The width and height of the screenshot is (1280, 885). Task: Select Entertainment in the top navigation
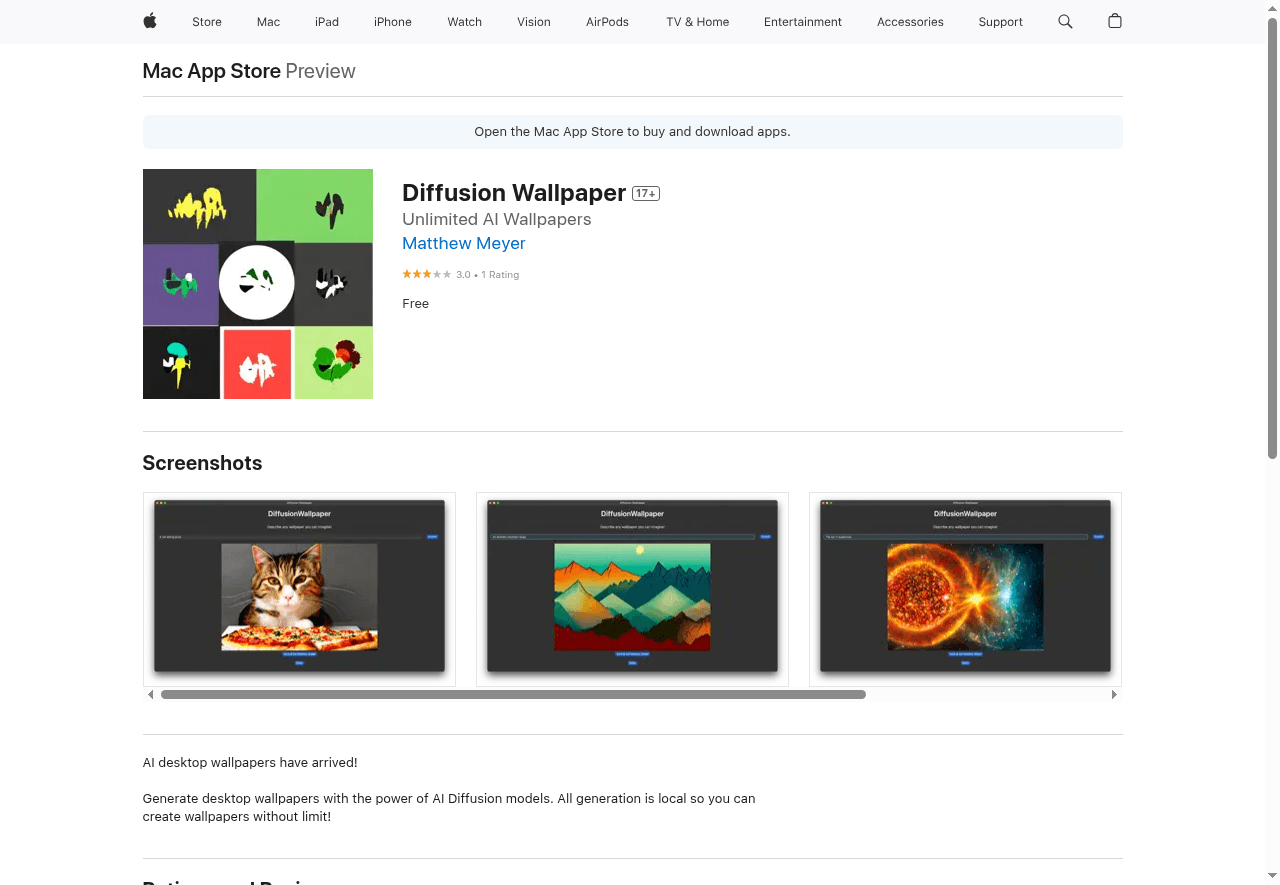803,21
